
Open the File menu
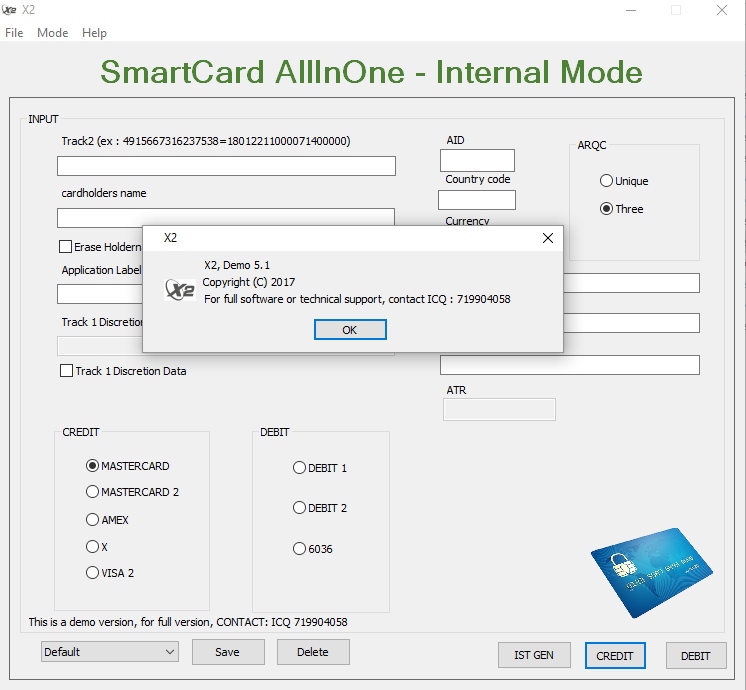pyautogui.click(x=14, y=33)
